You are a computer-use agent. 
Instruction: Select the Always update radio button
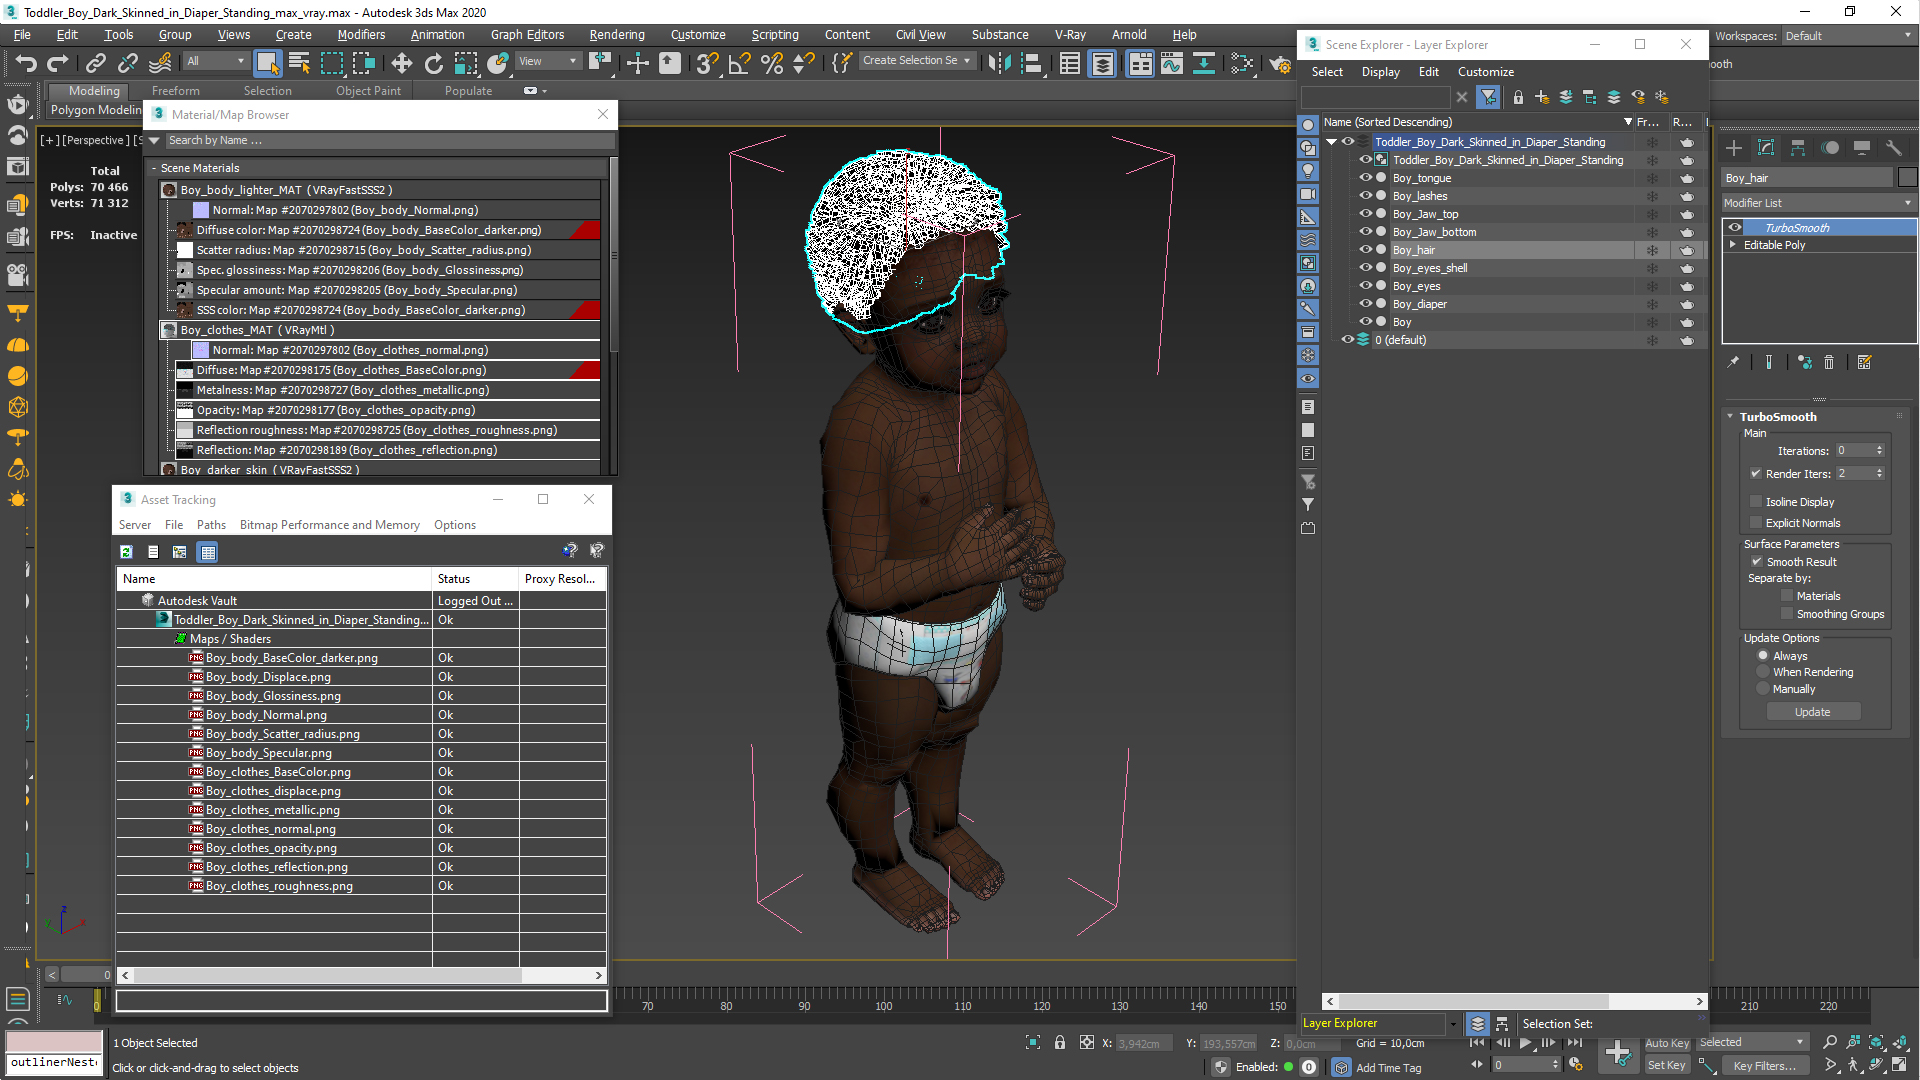coord(1763,656)
